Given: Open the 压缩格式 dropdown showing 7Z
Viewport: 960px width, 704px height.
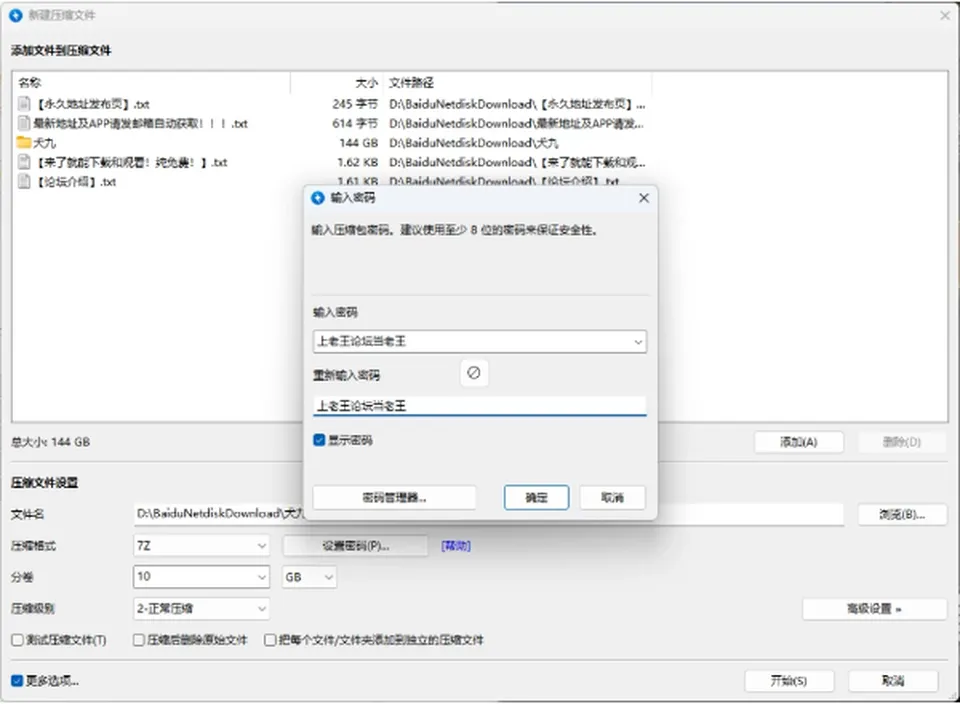Looking at the screenshot, I should pos(201,545).
